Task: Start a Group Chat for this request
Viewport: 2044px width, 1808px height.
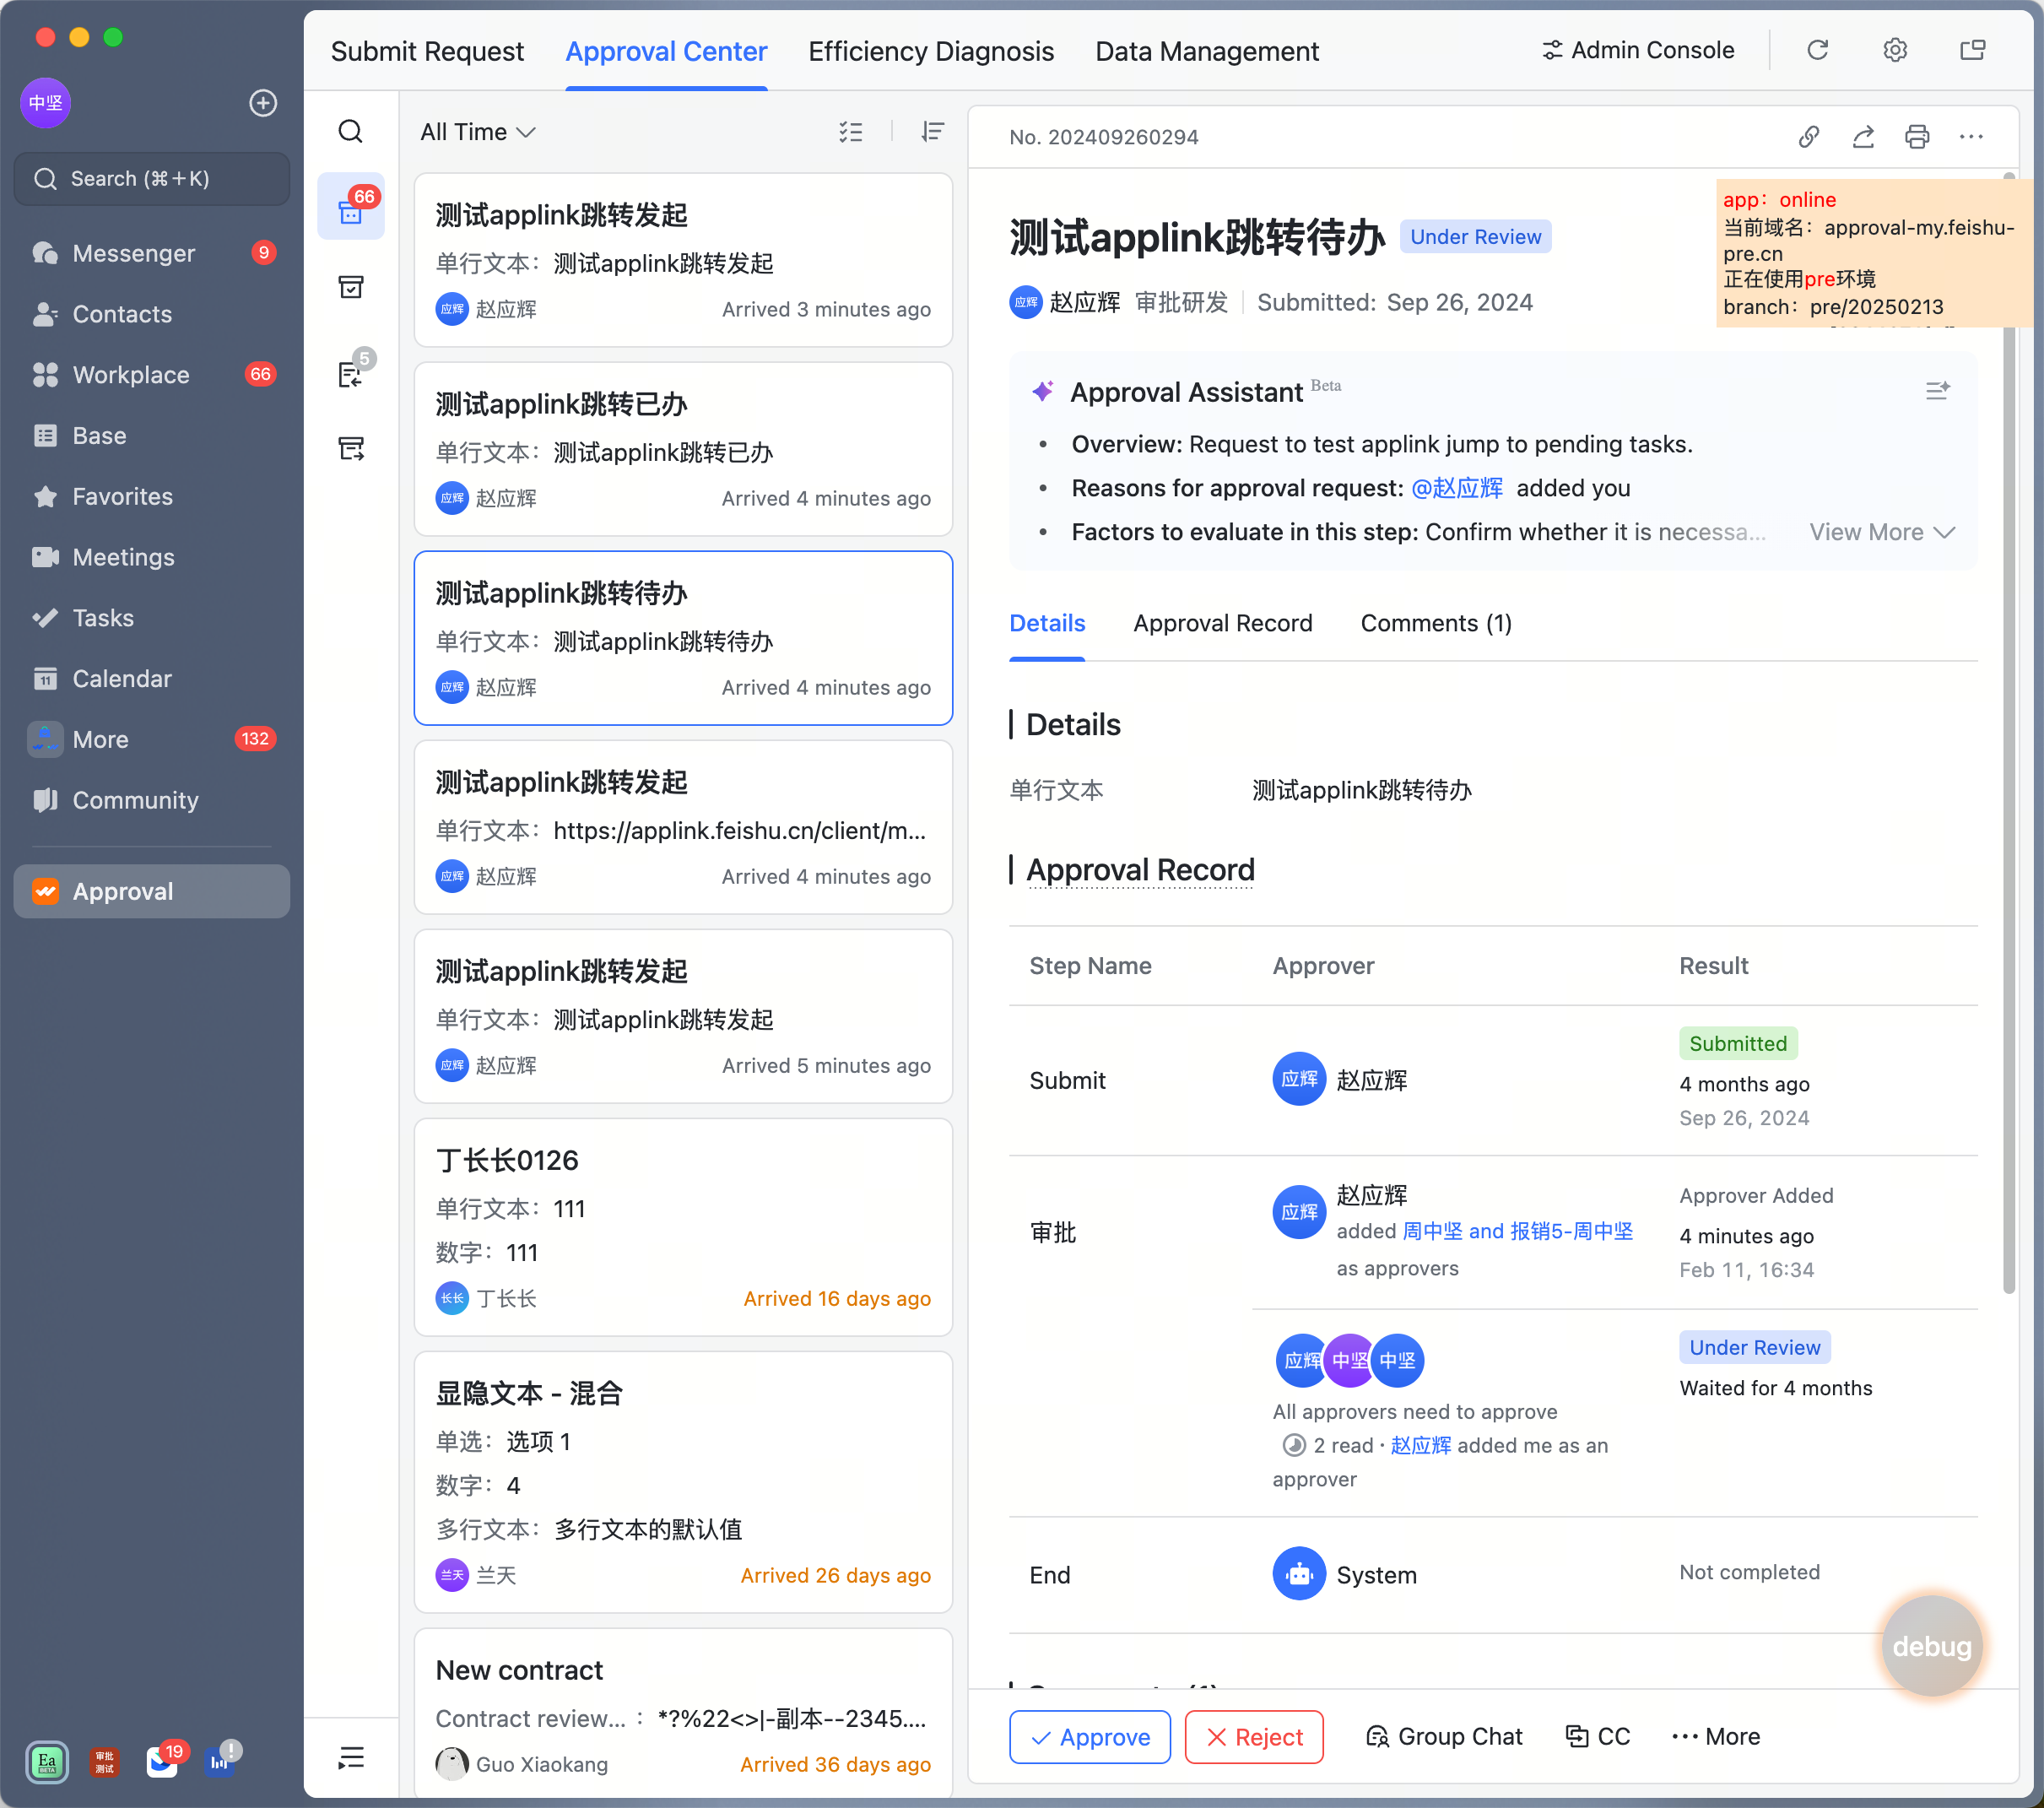Action: click(1444, 1737)
